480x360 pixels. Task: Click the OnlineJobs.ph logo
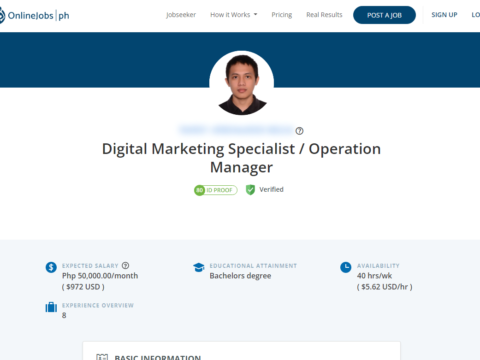pyautogui.click(x=35, y=15)
